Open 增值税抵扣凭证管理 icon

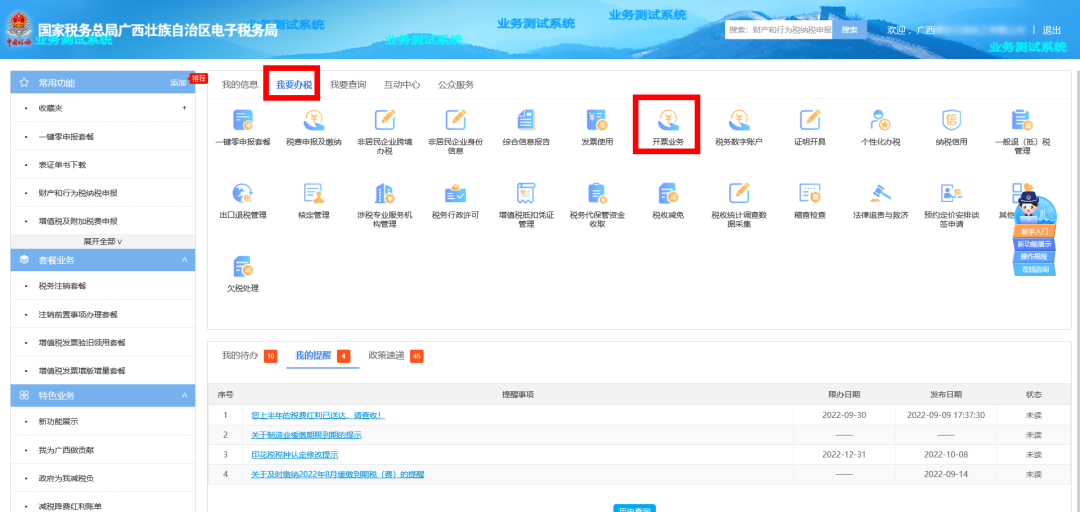(526, 194)
